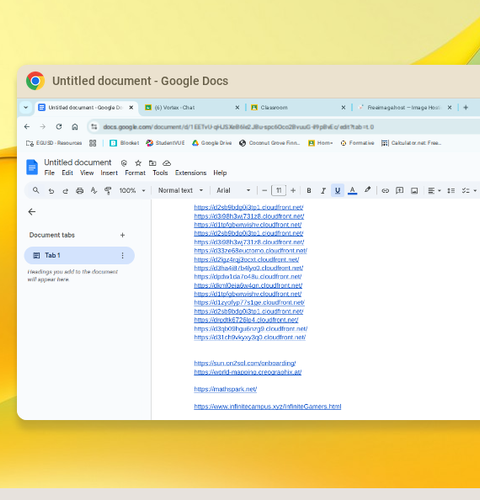The height and width of the screenshot is (500, 480).
Task: Open the File menu
Action: coord(49,173)
